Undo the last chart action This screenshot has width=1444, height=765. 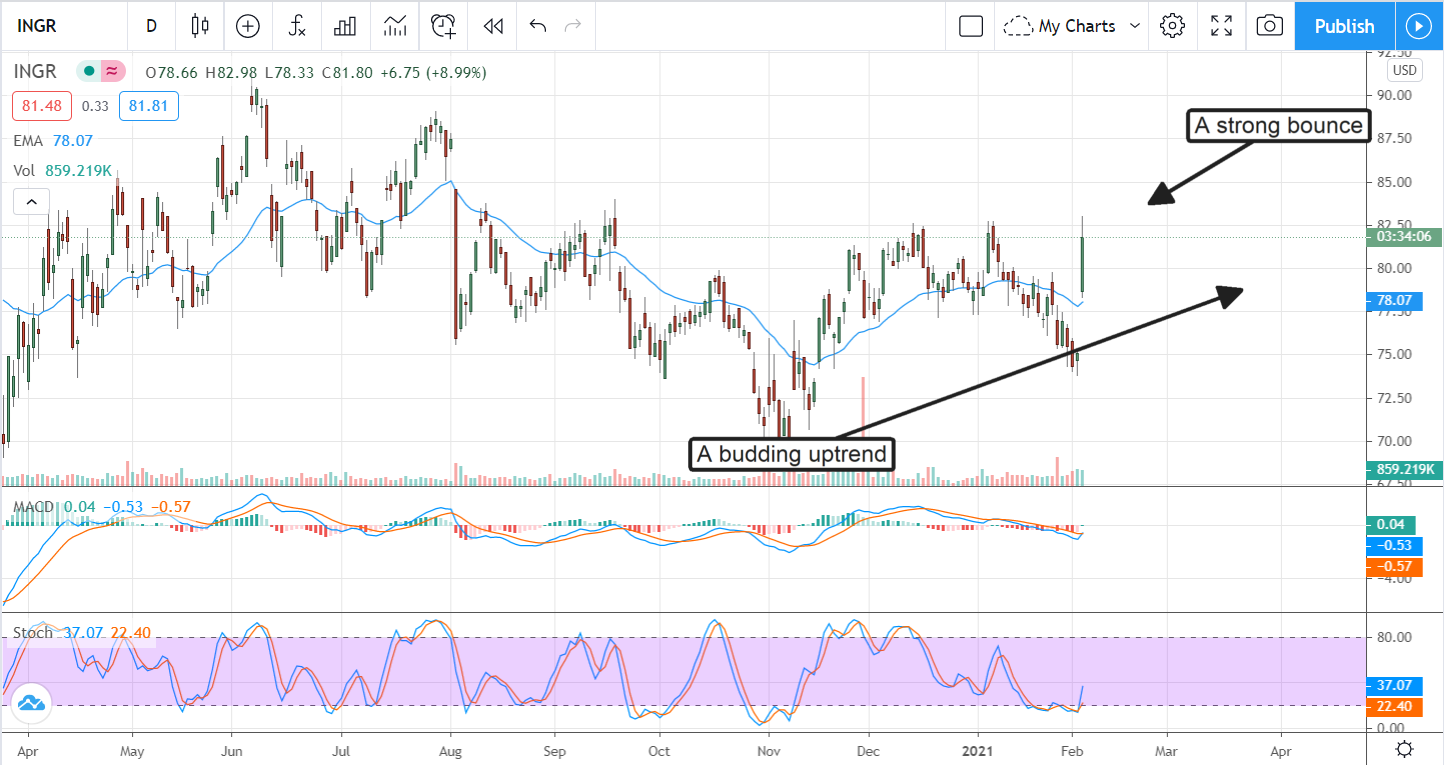point(538,27)
